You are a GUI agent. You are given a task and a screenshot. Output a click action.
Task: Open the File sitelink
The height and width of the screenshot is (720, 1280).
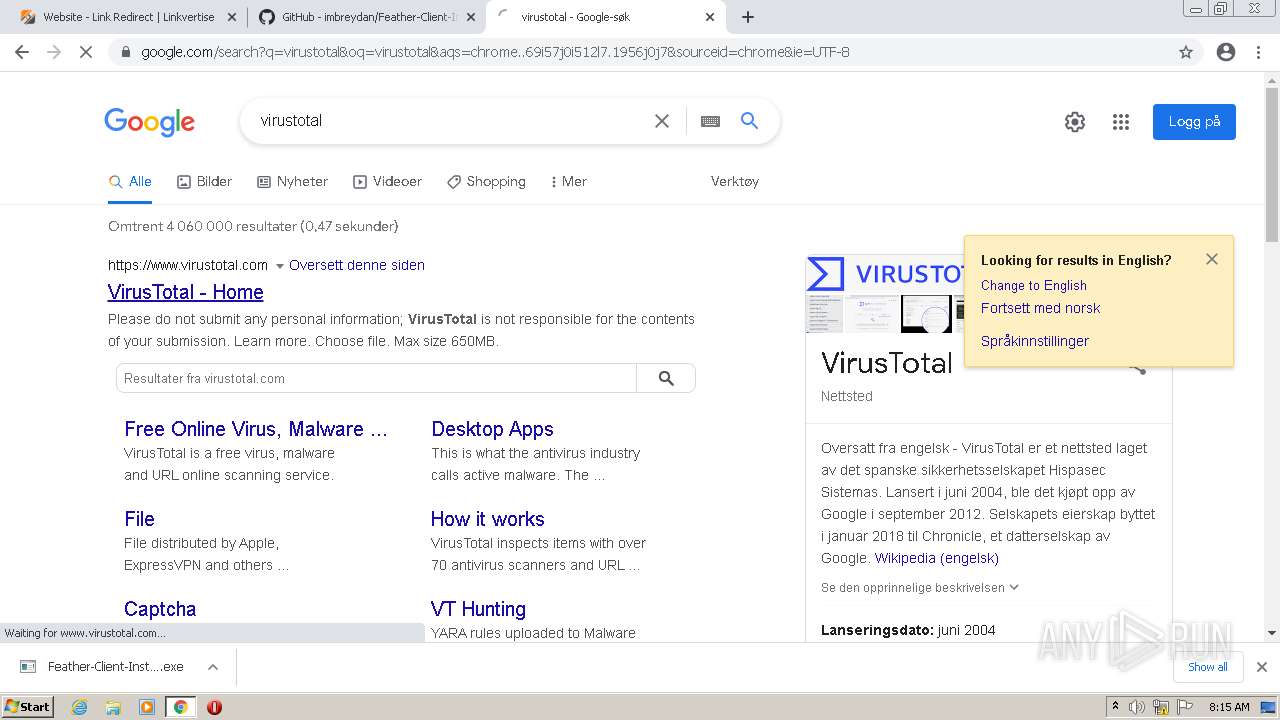tap(139, 519)
